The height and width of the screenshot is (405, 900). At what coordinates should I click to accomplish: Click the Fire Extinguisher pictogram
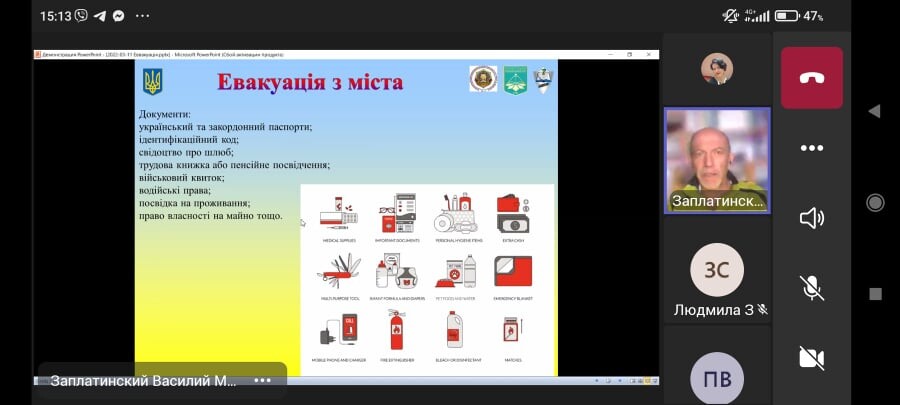point(397,330)
